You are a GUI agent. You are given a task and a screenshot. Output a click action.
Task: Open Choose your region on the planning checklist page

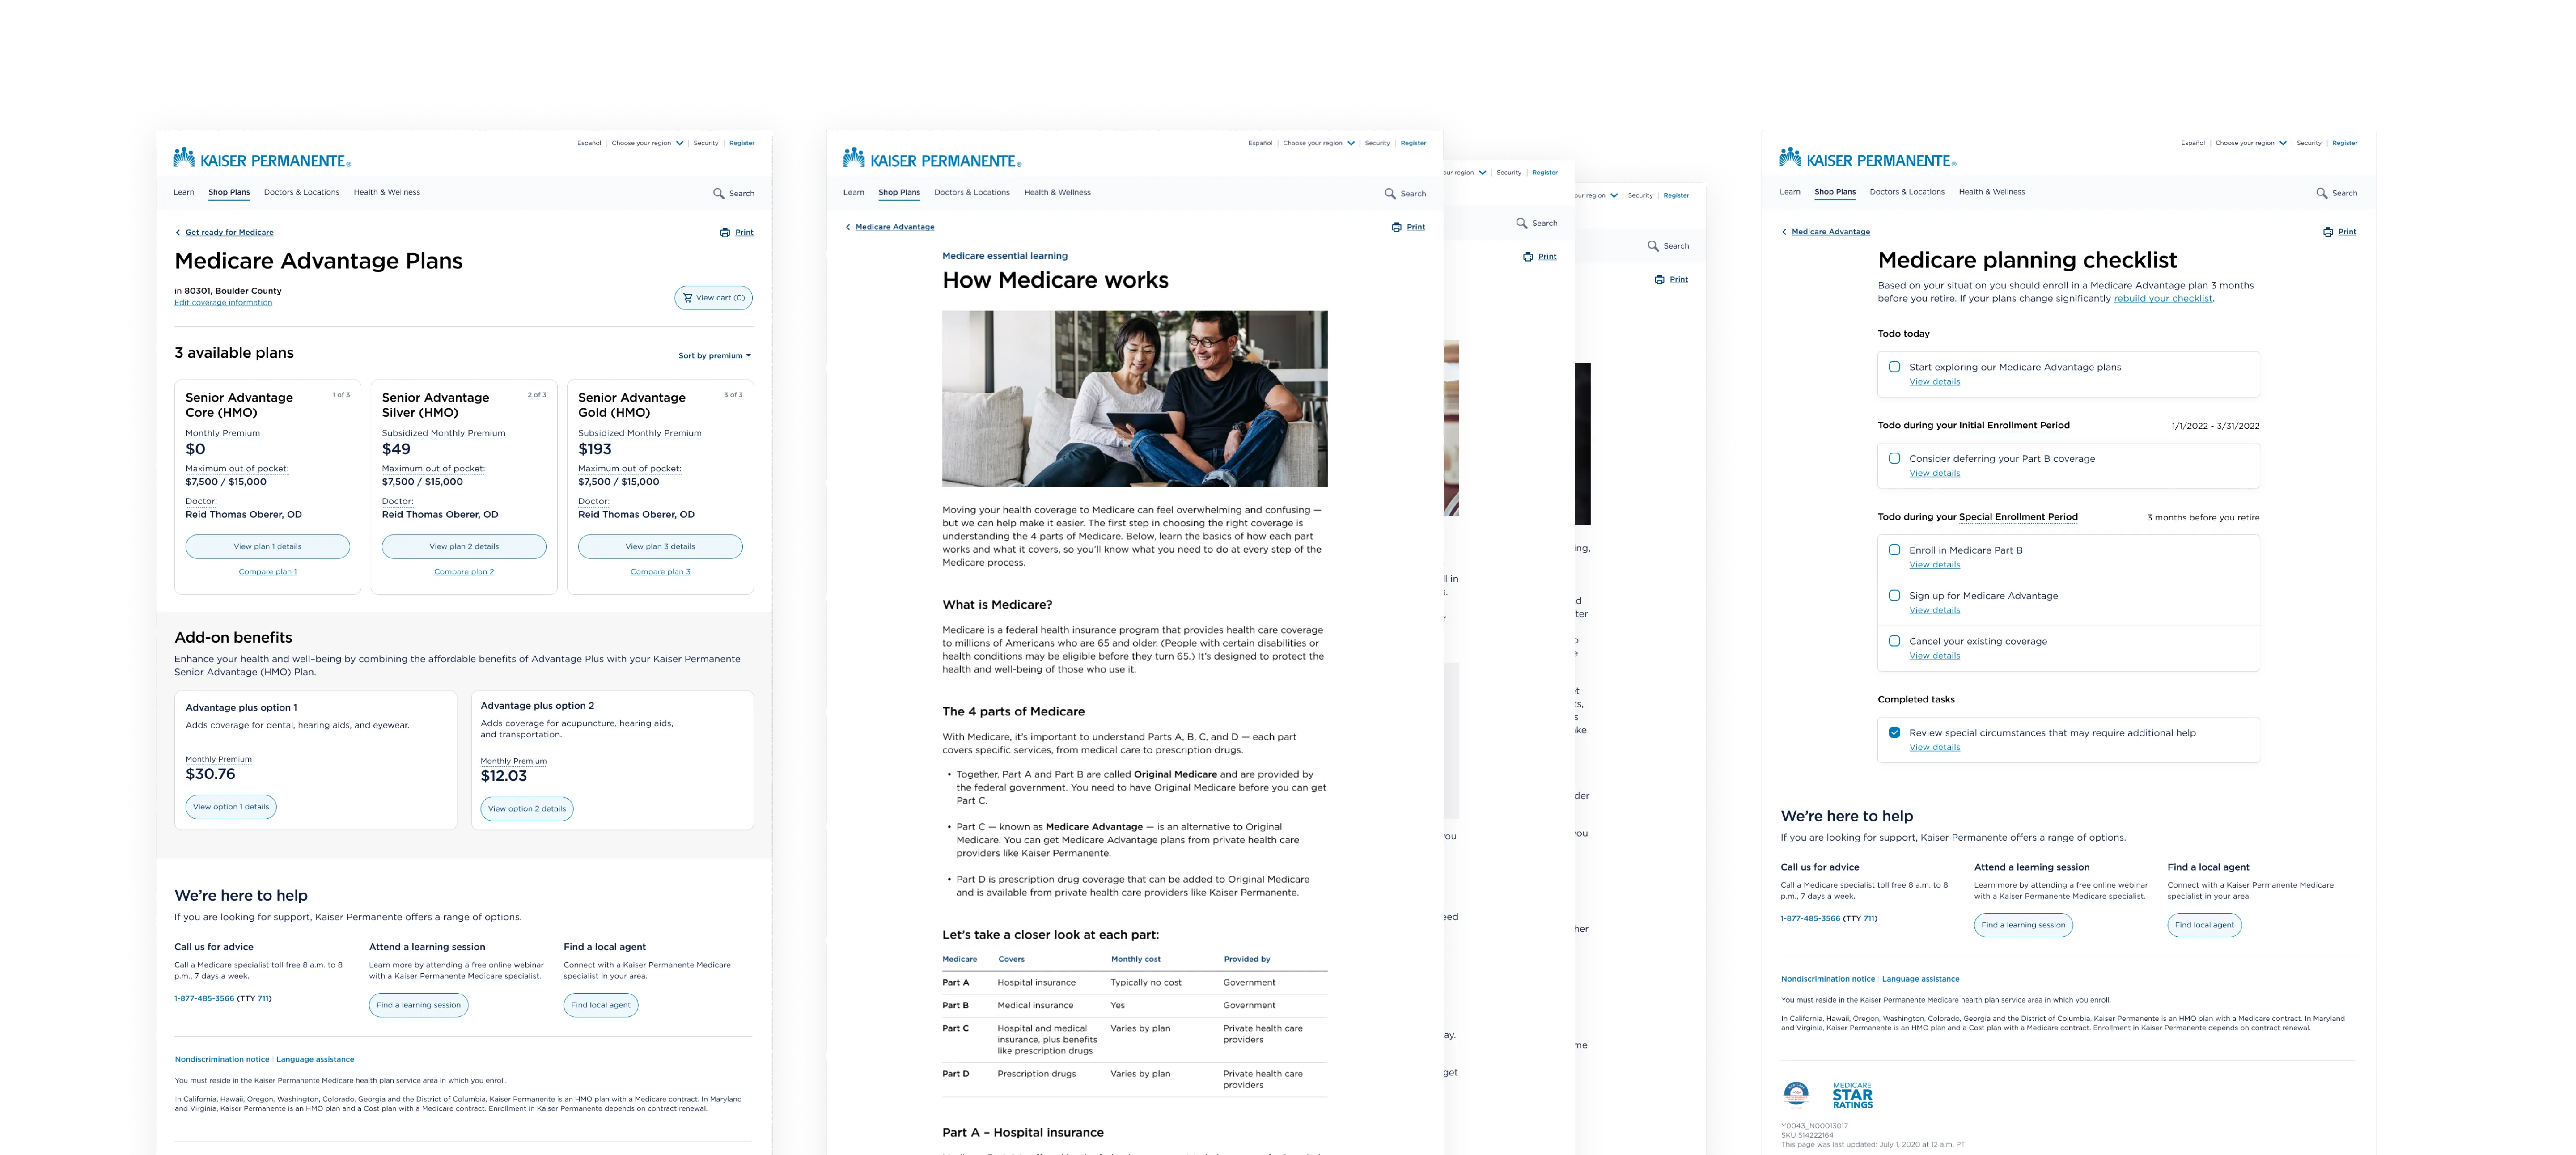click(x=2251, y=143)
